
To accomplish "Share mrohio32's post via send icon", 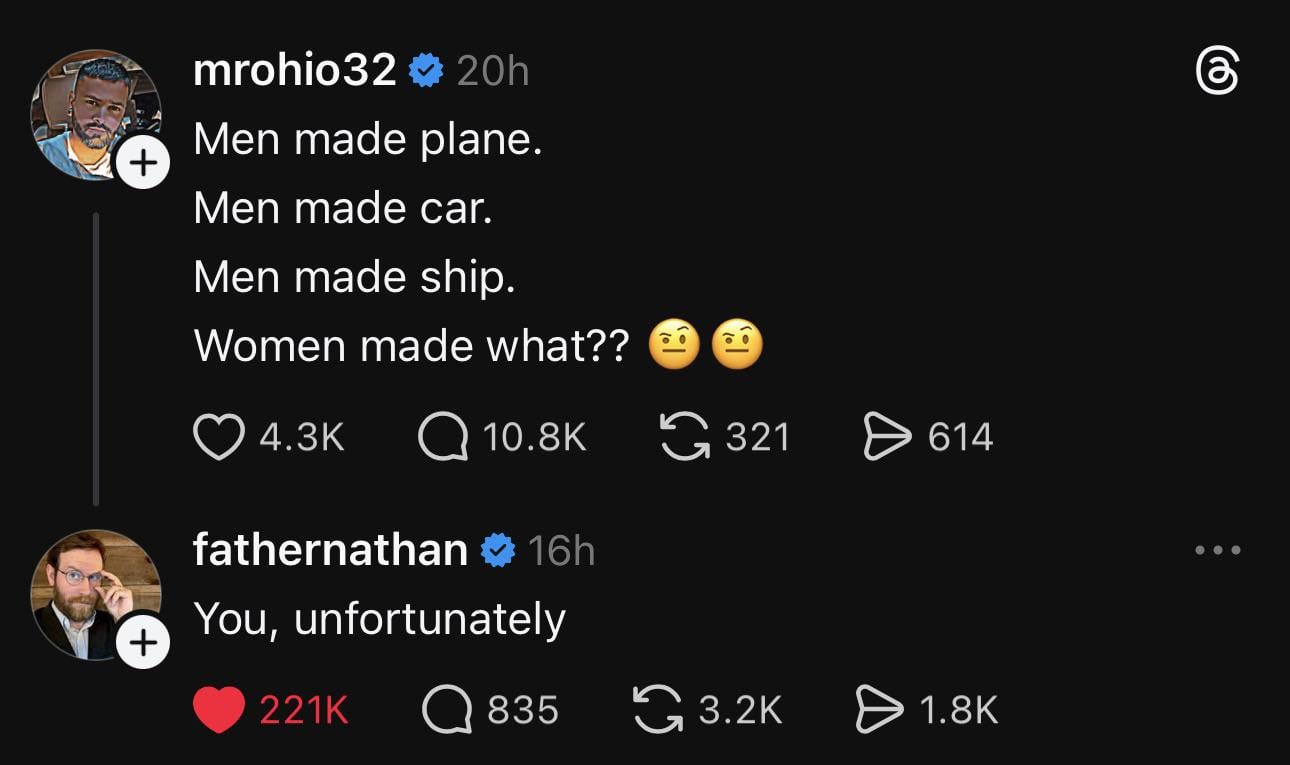I will tap(886, 438).
